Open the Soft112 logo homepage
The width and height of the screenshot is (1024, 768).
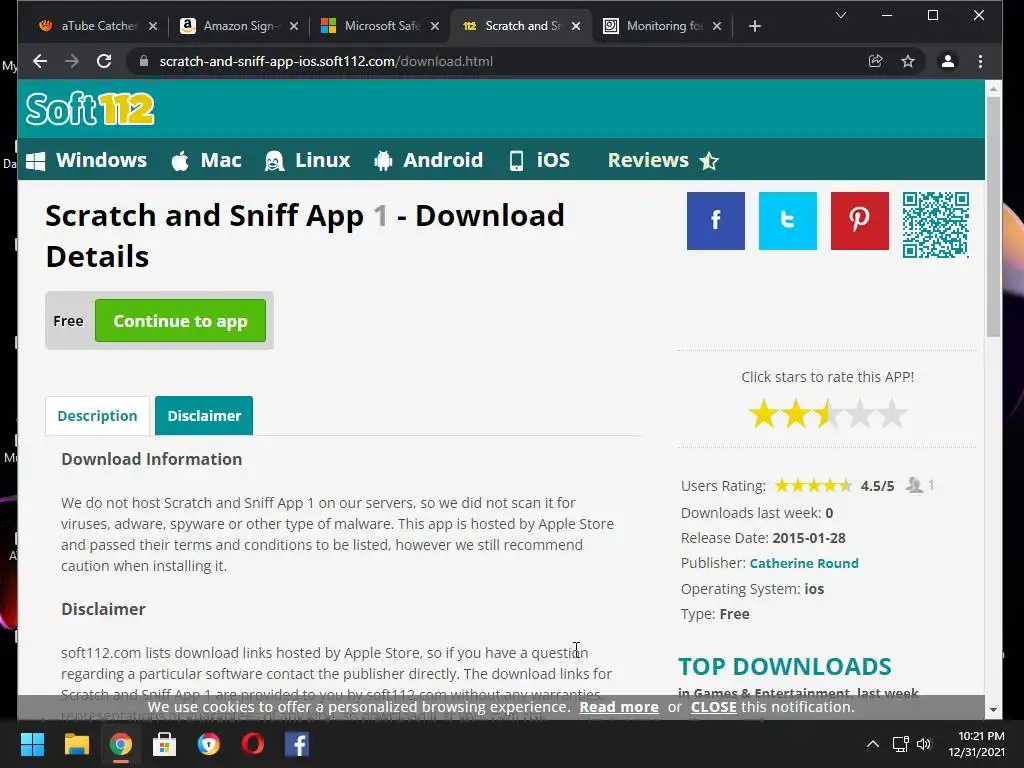[x=90, y=108]
